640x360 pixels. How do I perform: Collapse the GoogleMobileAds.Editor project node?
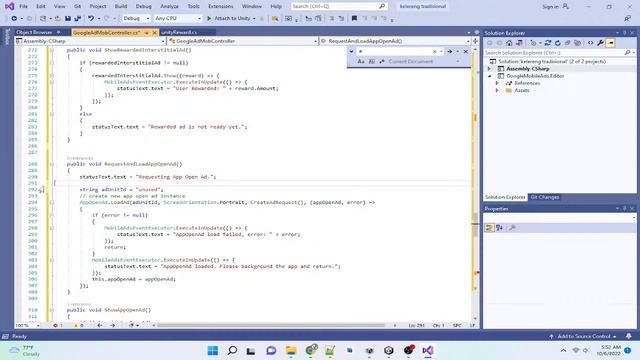pyautogui.click(x=489, y=76)
